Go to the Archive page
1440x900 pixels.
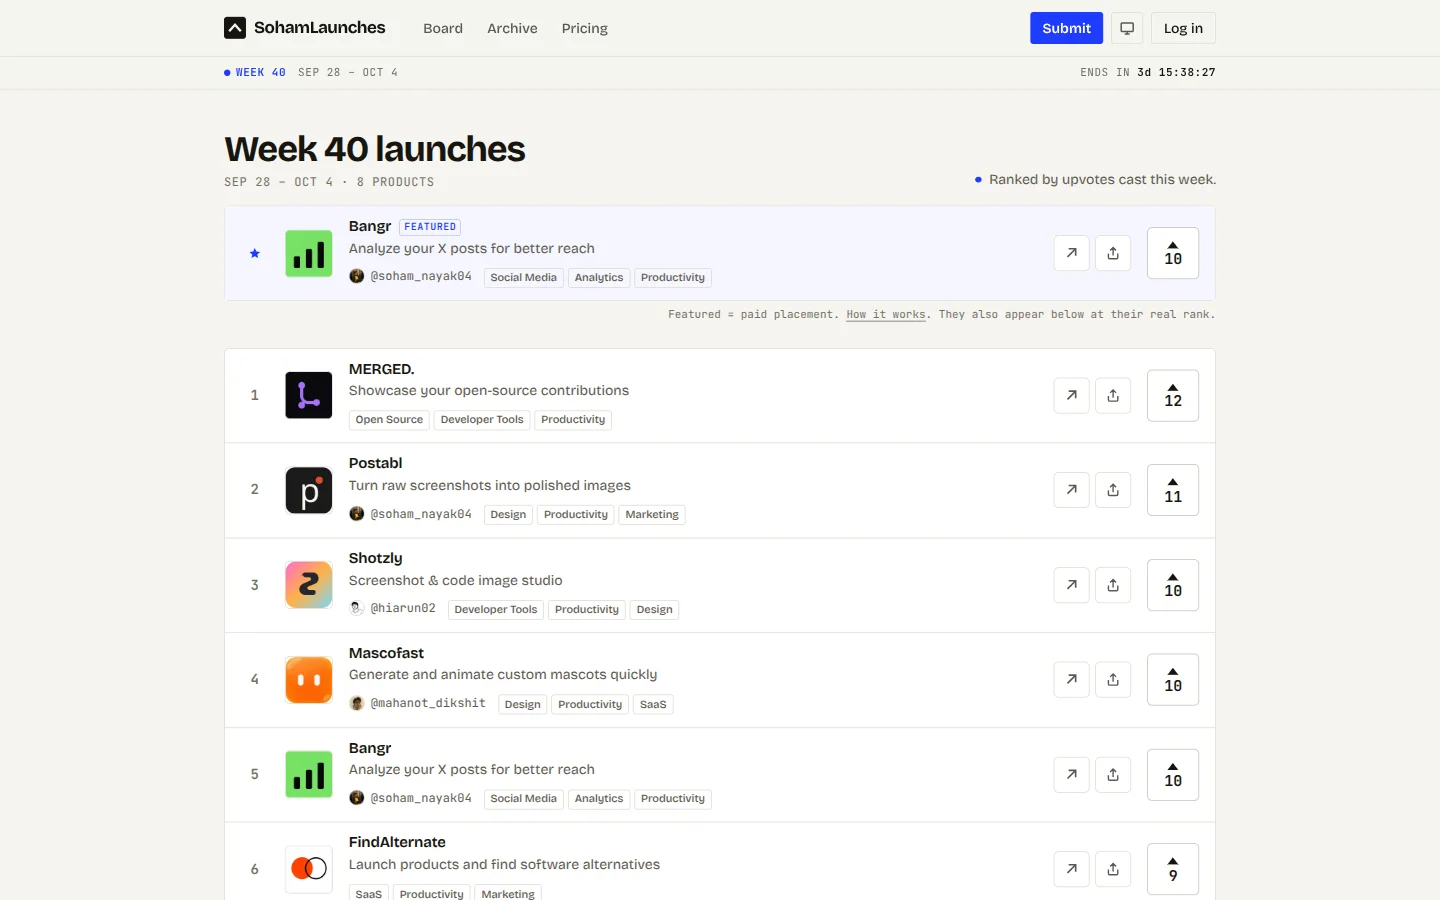click(x=512, y=28)
